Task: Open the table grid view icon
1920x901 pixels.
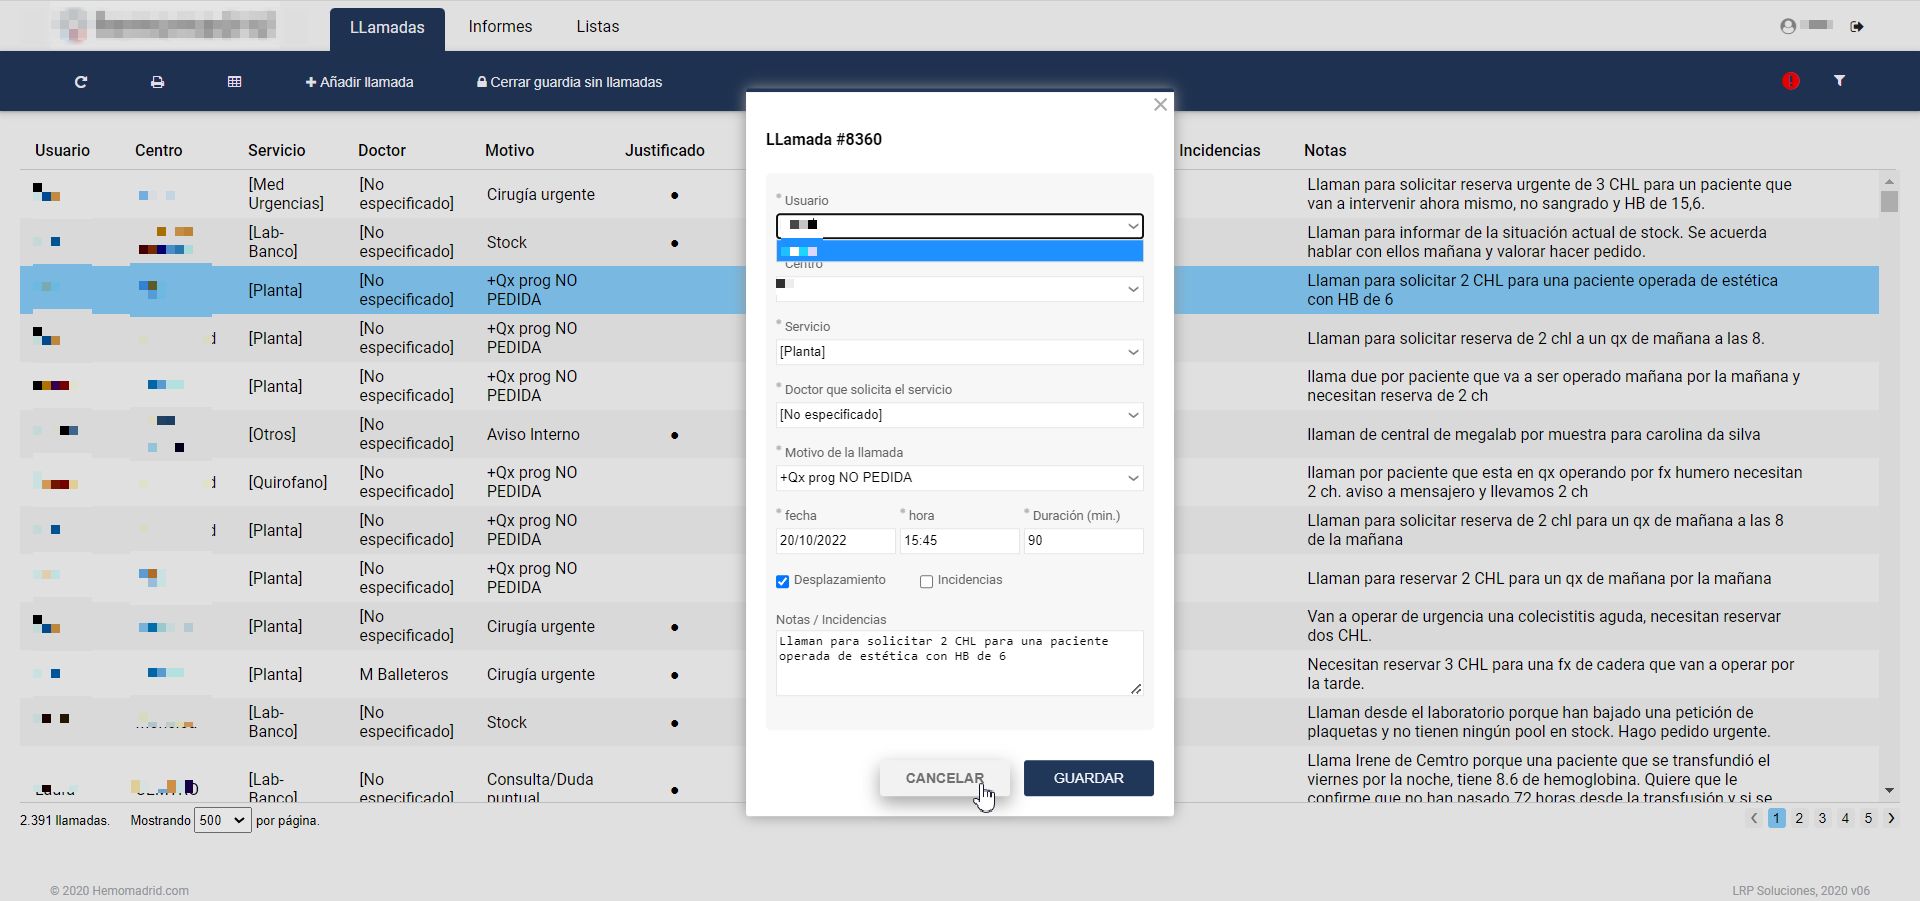Action: pyautogui.click(x=234, y=82)
